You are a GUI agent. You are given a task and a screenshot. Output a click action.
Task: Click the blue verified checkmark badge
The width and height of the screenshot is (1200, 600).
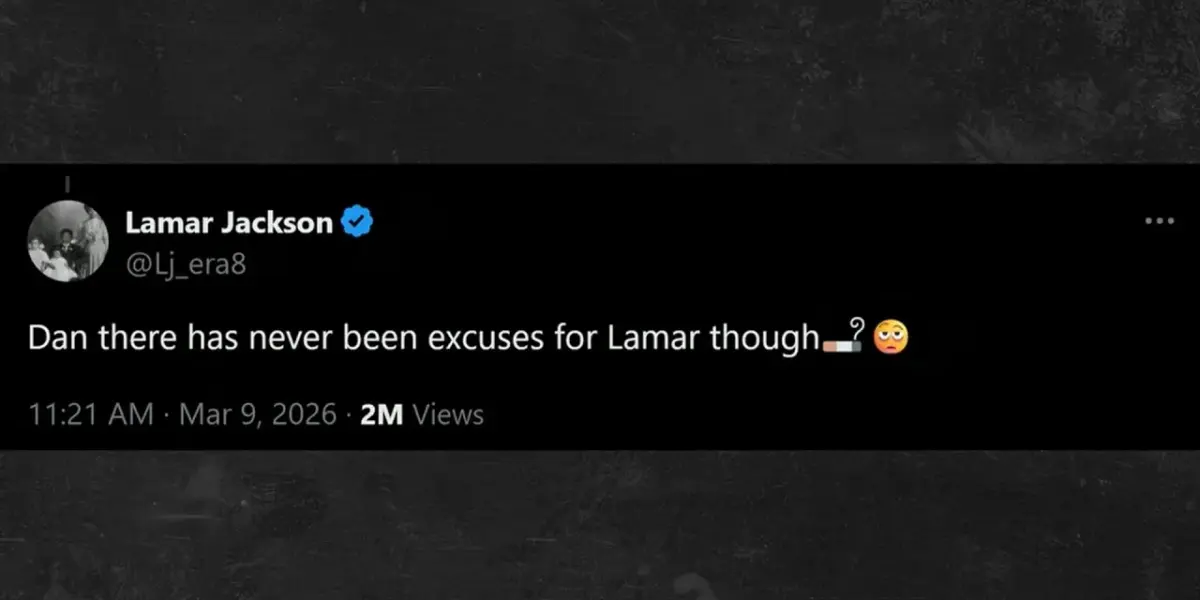[358, 222]
